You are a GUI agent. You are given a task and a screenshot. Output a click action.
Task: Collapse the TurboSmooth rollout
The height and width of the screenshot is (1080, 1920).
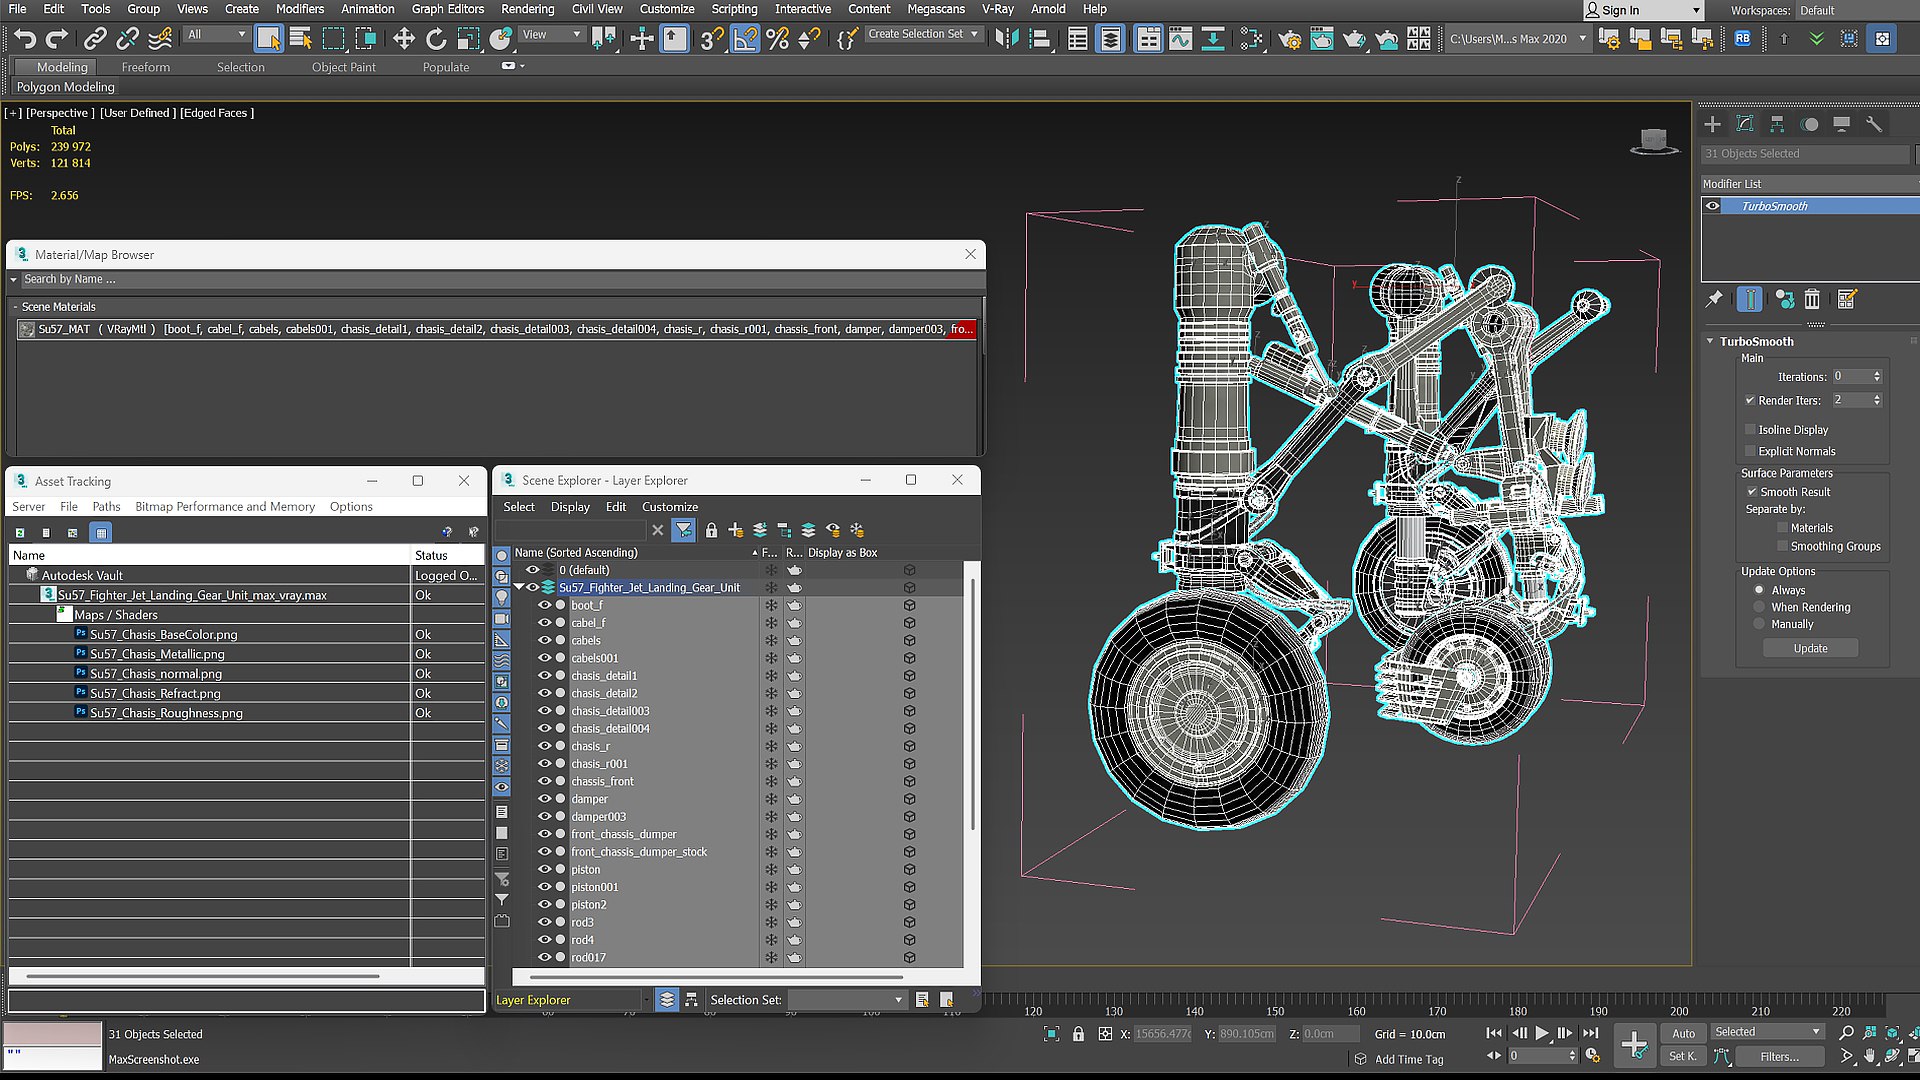tap(1710, 342)
